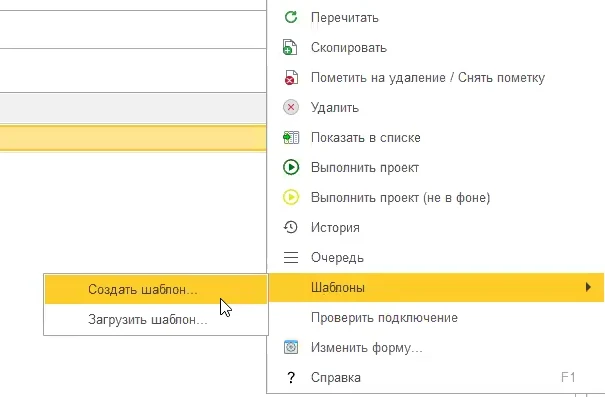
Task: Choose Создать шаблон... in submenu
Action: (x=156, y=289)
